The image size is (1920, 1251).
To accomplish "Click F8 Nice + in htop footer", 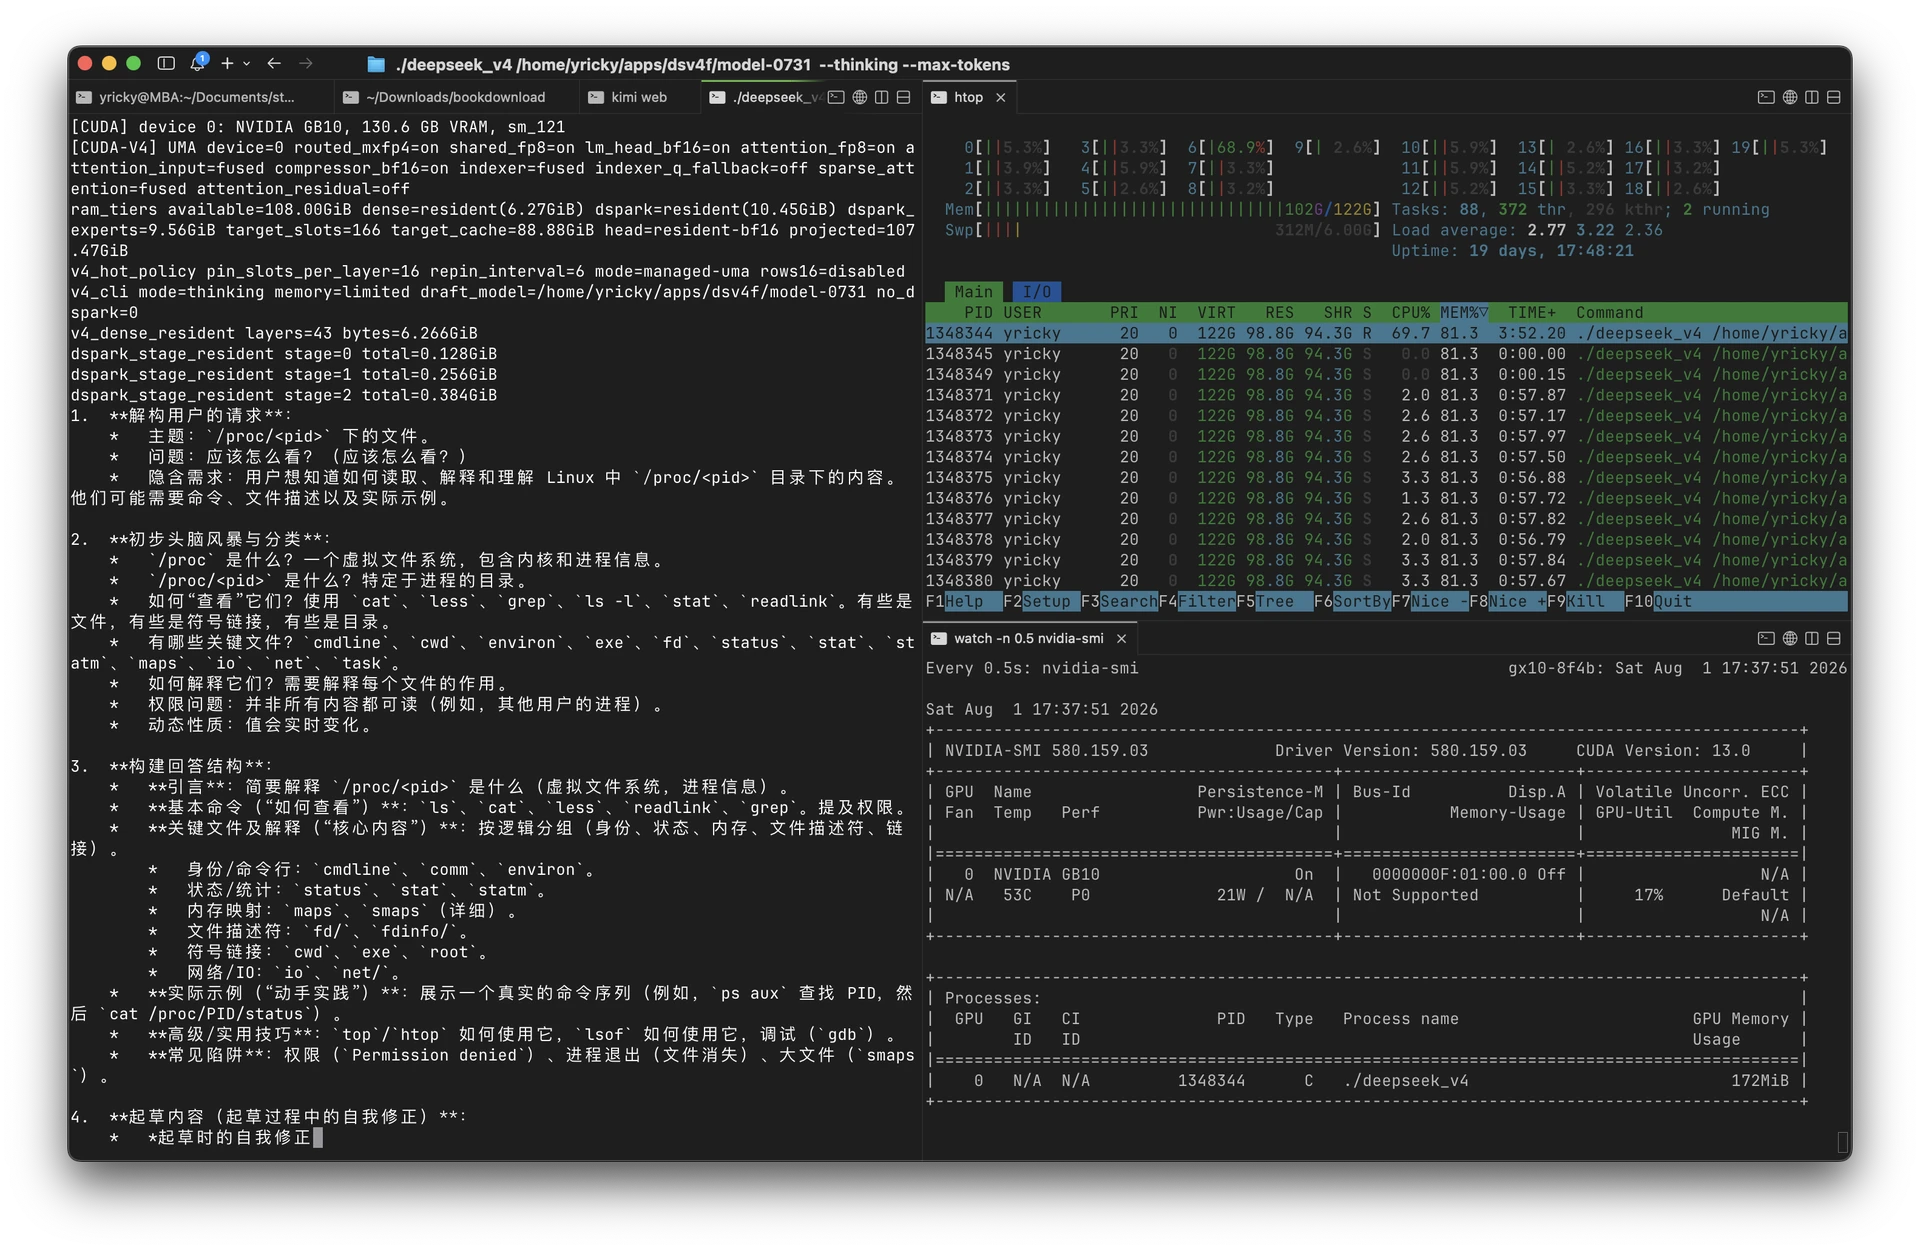I will [x=1507, y=601].
